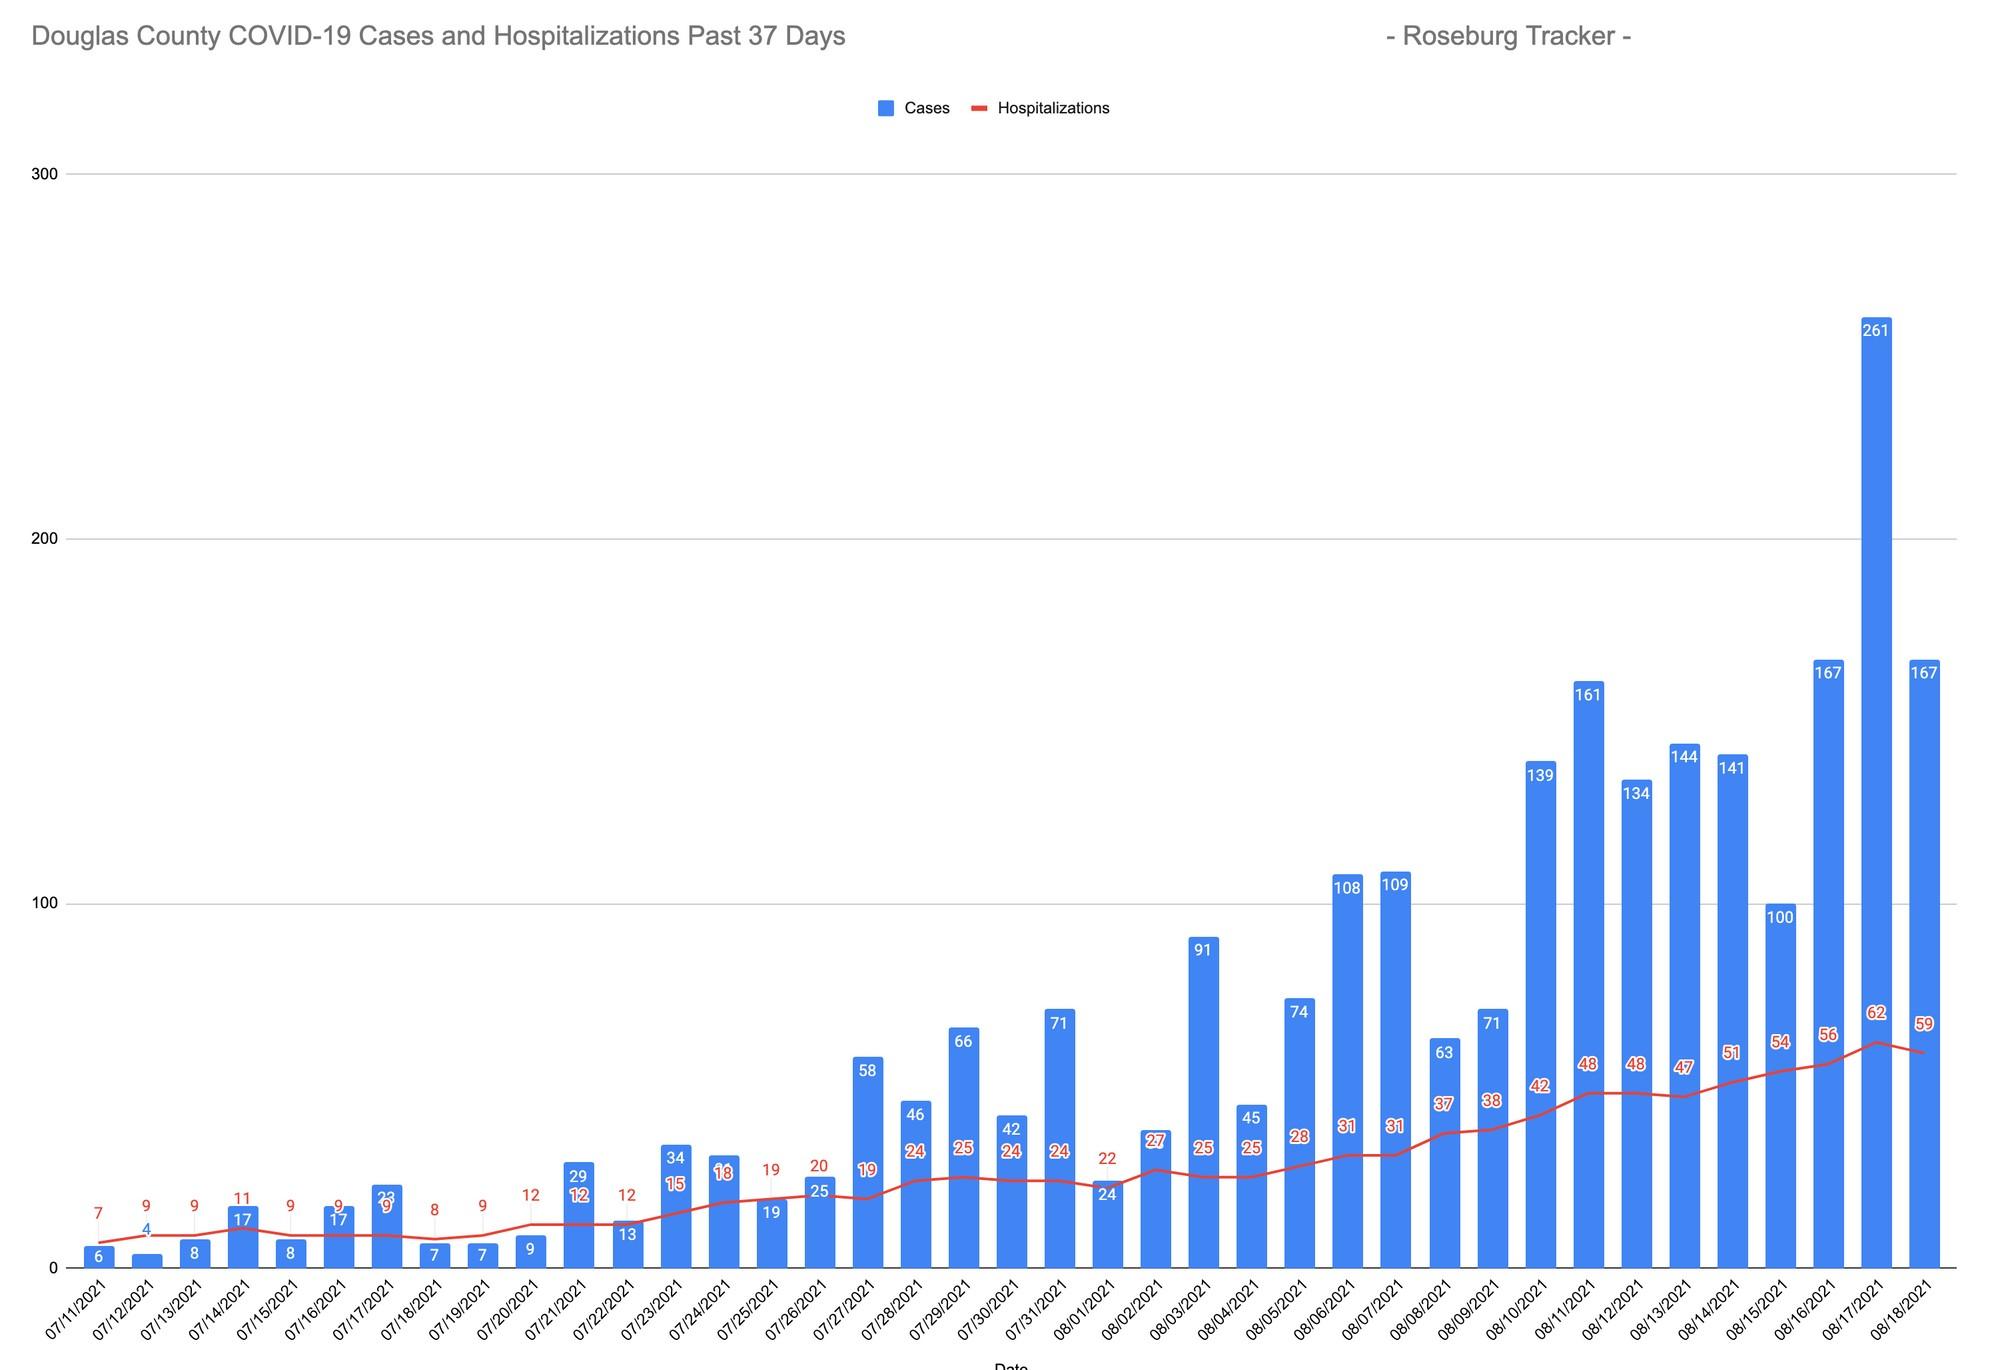
Task: Click the 08/18/2021 bar labeled 167
Action: point(1924,850)
